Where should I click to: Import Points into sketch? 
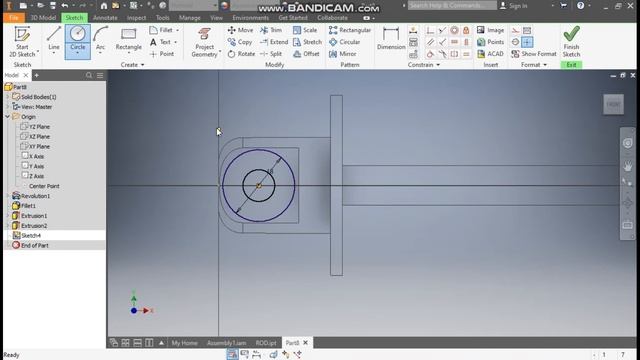490,42
